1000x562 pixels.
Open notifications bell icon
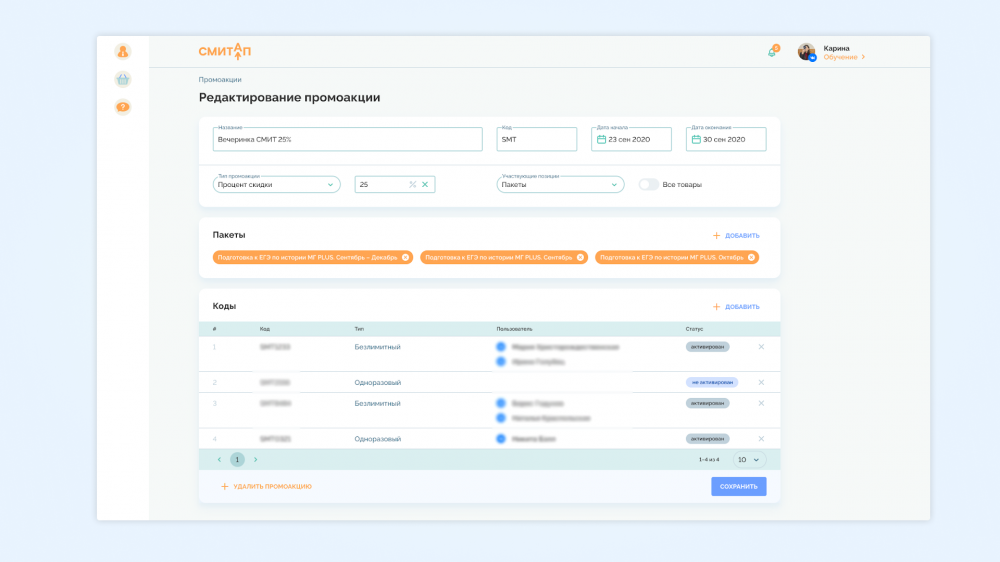point(773,52)
